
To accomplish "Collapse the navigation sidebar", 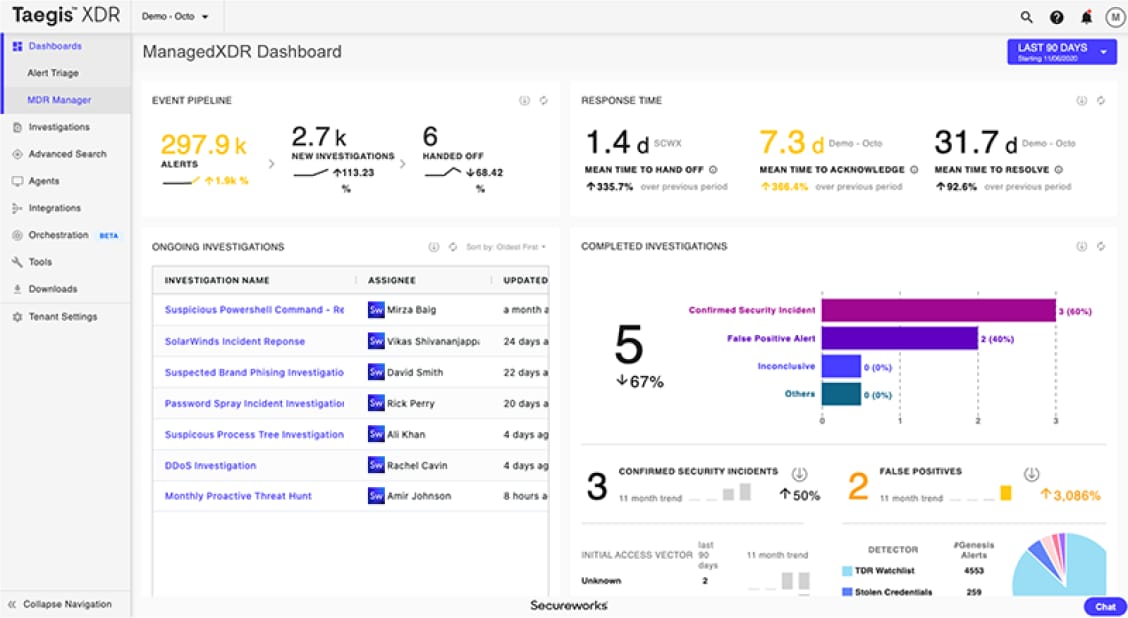I will [x=60, y=604].
